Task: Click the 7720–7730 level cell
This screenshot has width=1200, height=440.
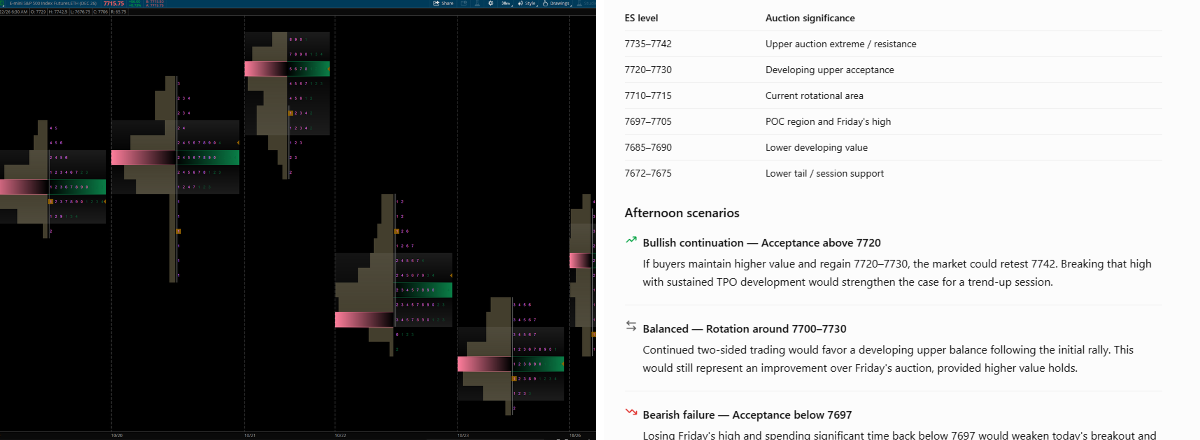Action: pos(648,70)
